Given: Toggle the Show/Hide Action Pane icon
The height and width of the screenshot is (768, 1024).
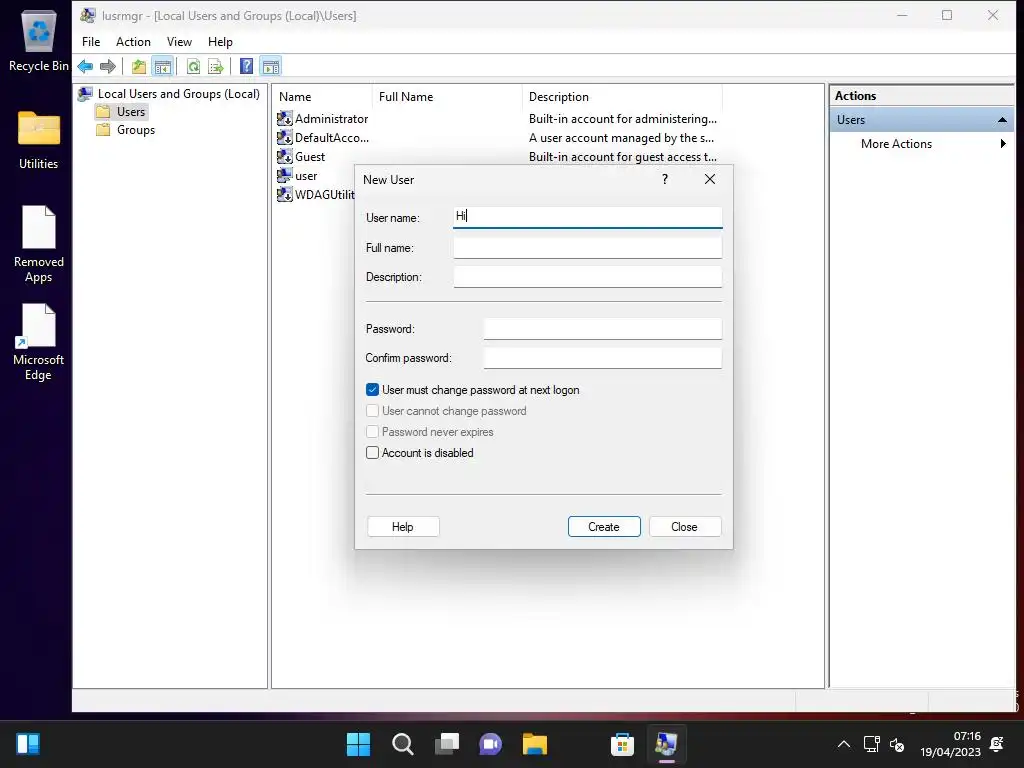Looking at the screenshot, I should pyautogui.click(x=270, y=66).
